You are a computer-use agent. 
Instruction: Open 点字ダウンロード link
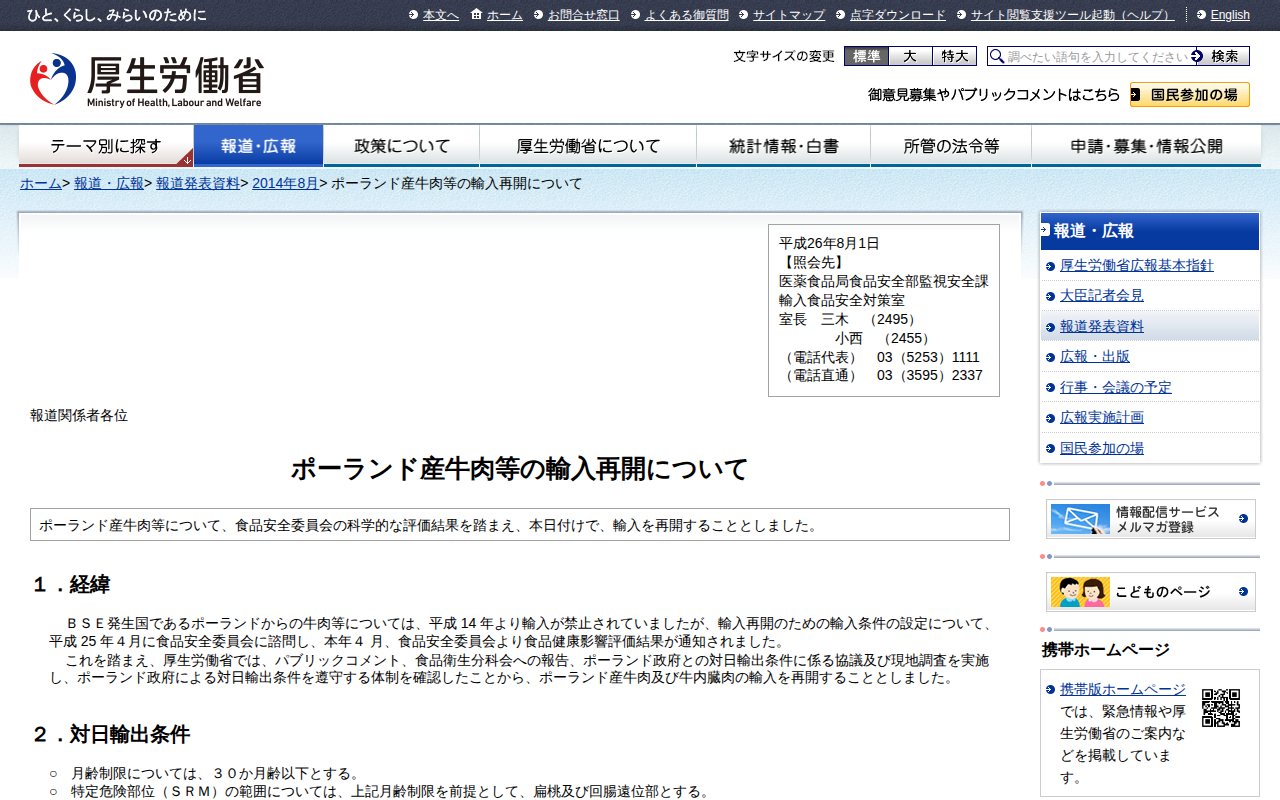898,15
